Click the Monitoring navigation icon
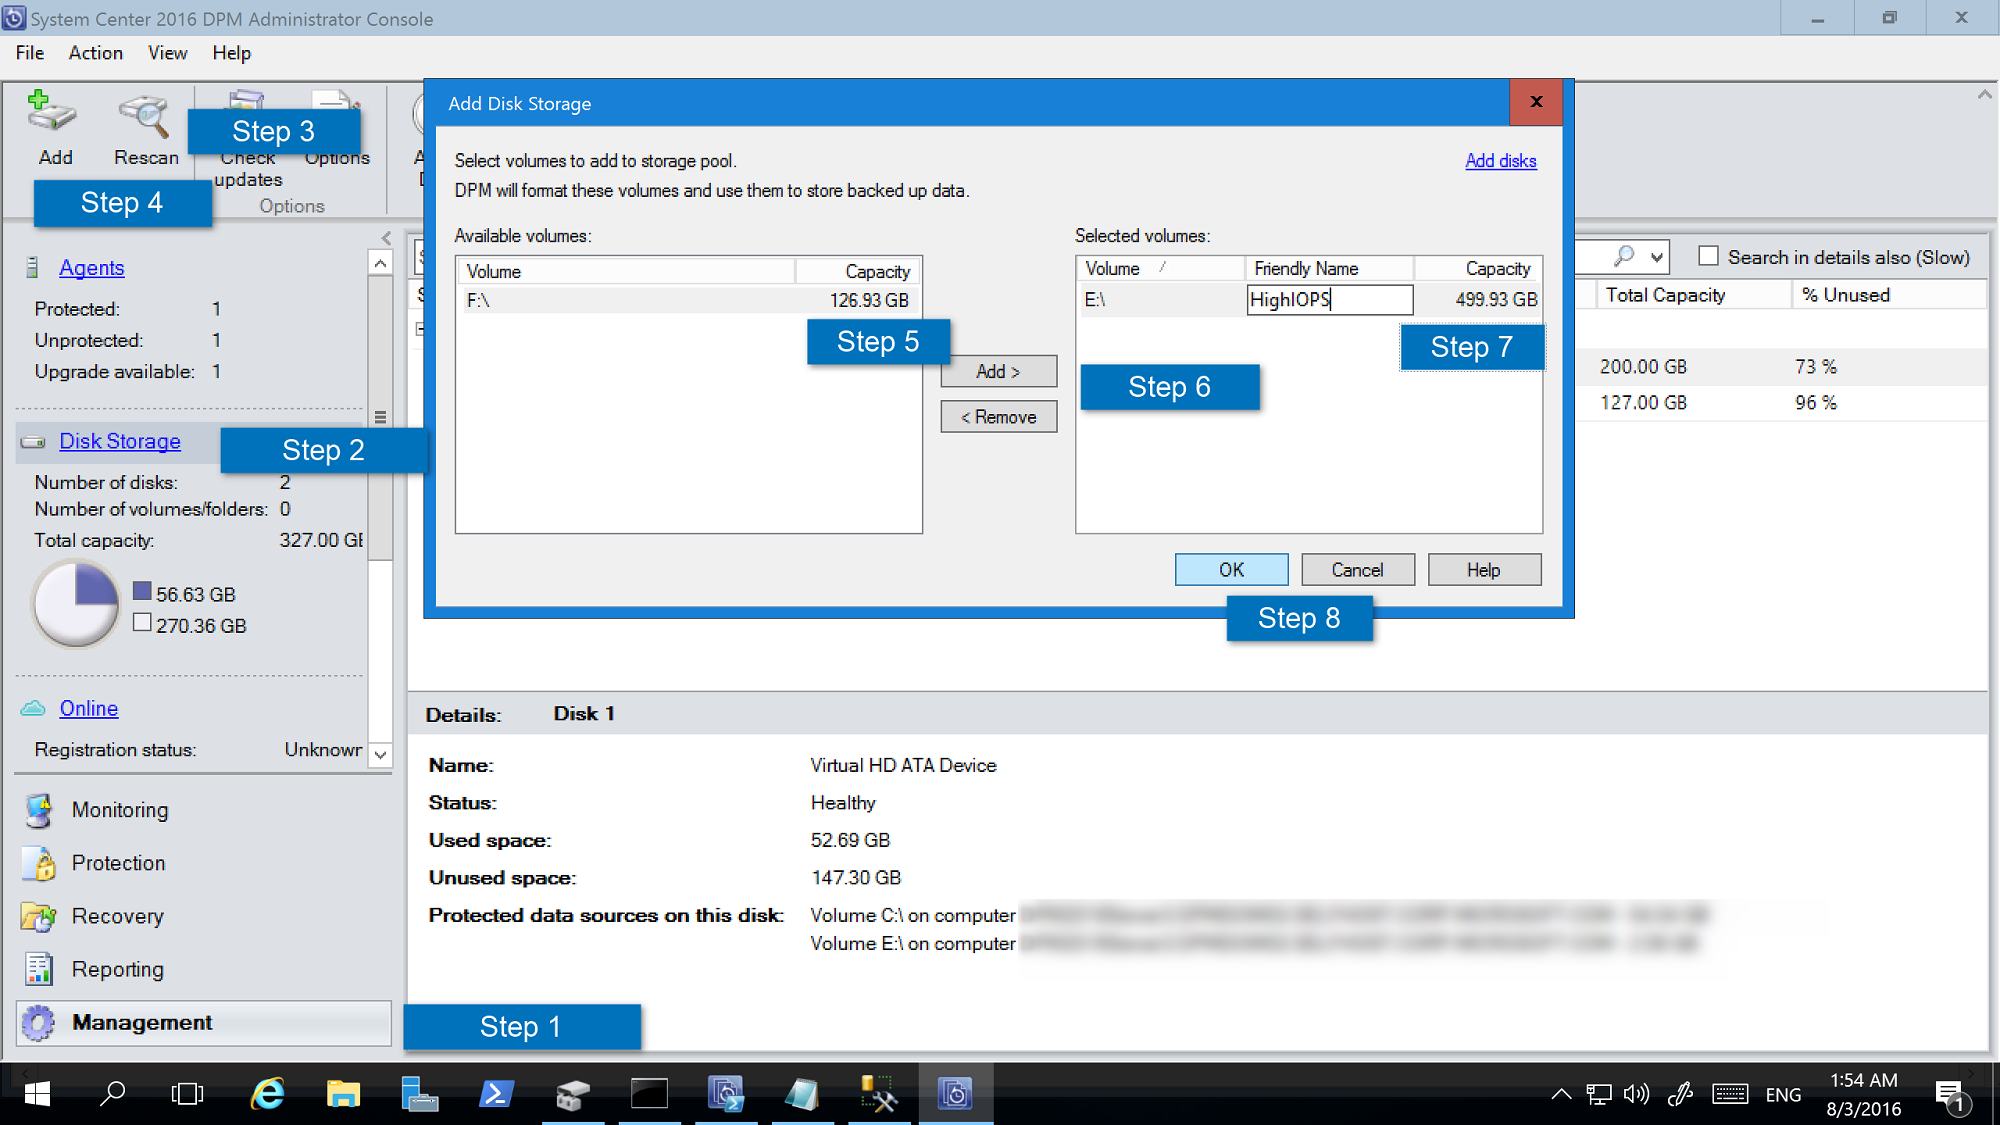The height and width of the screenshot is (1125, 2000). click(x=41, y=810)
